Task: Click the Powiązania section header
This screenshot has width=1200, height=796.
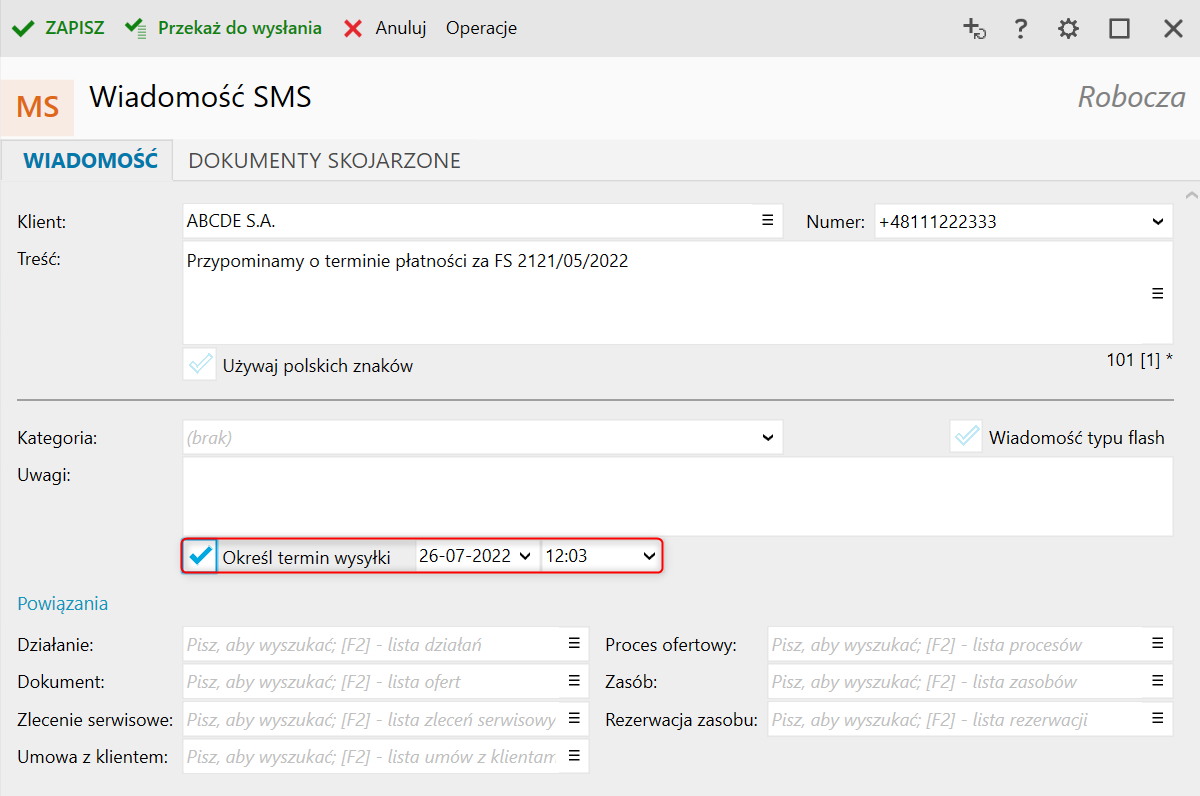Action: [x=63, y=603]
